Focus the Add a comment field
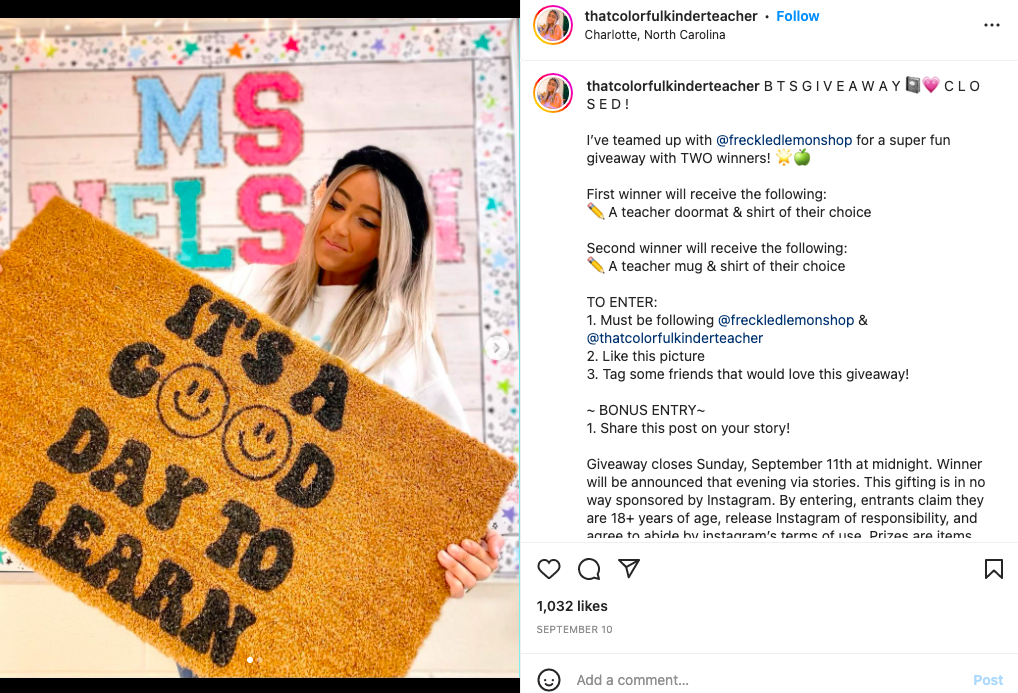 pyautogui.click(x=766, y=680)
